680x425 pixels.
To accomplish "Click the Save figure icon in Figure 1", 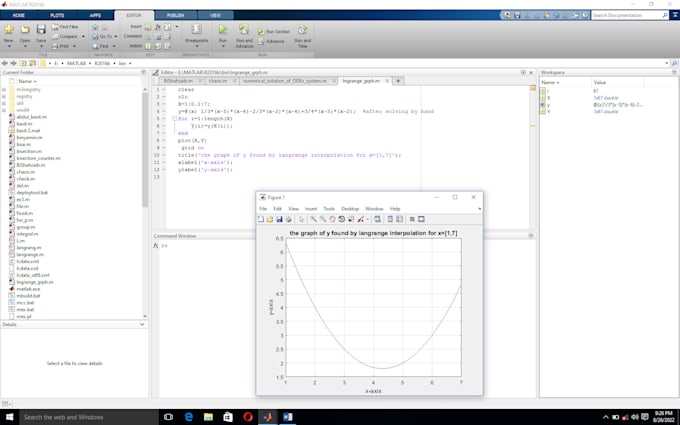I will (279, 219).
